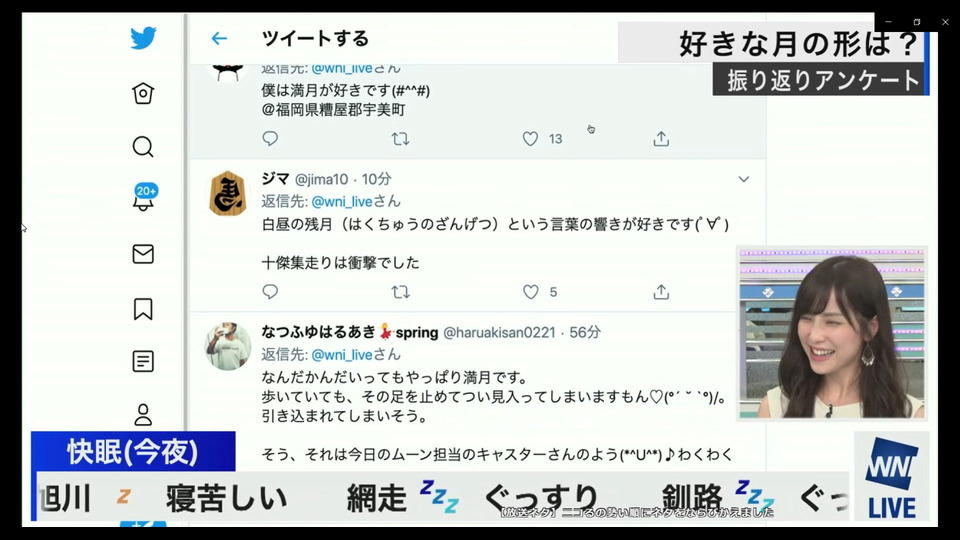Open the Twitter home bird logo
The height and width of the screenshot is (540, 960).
(x=143, y=38)
